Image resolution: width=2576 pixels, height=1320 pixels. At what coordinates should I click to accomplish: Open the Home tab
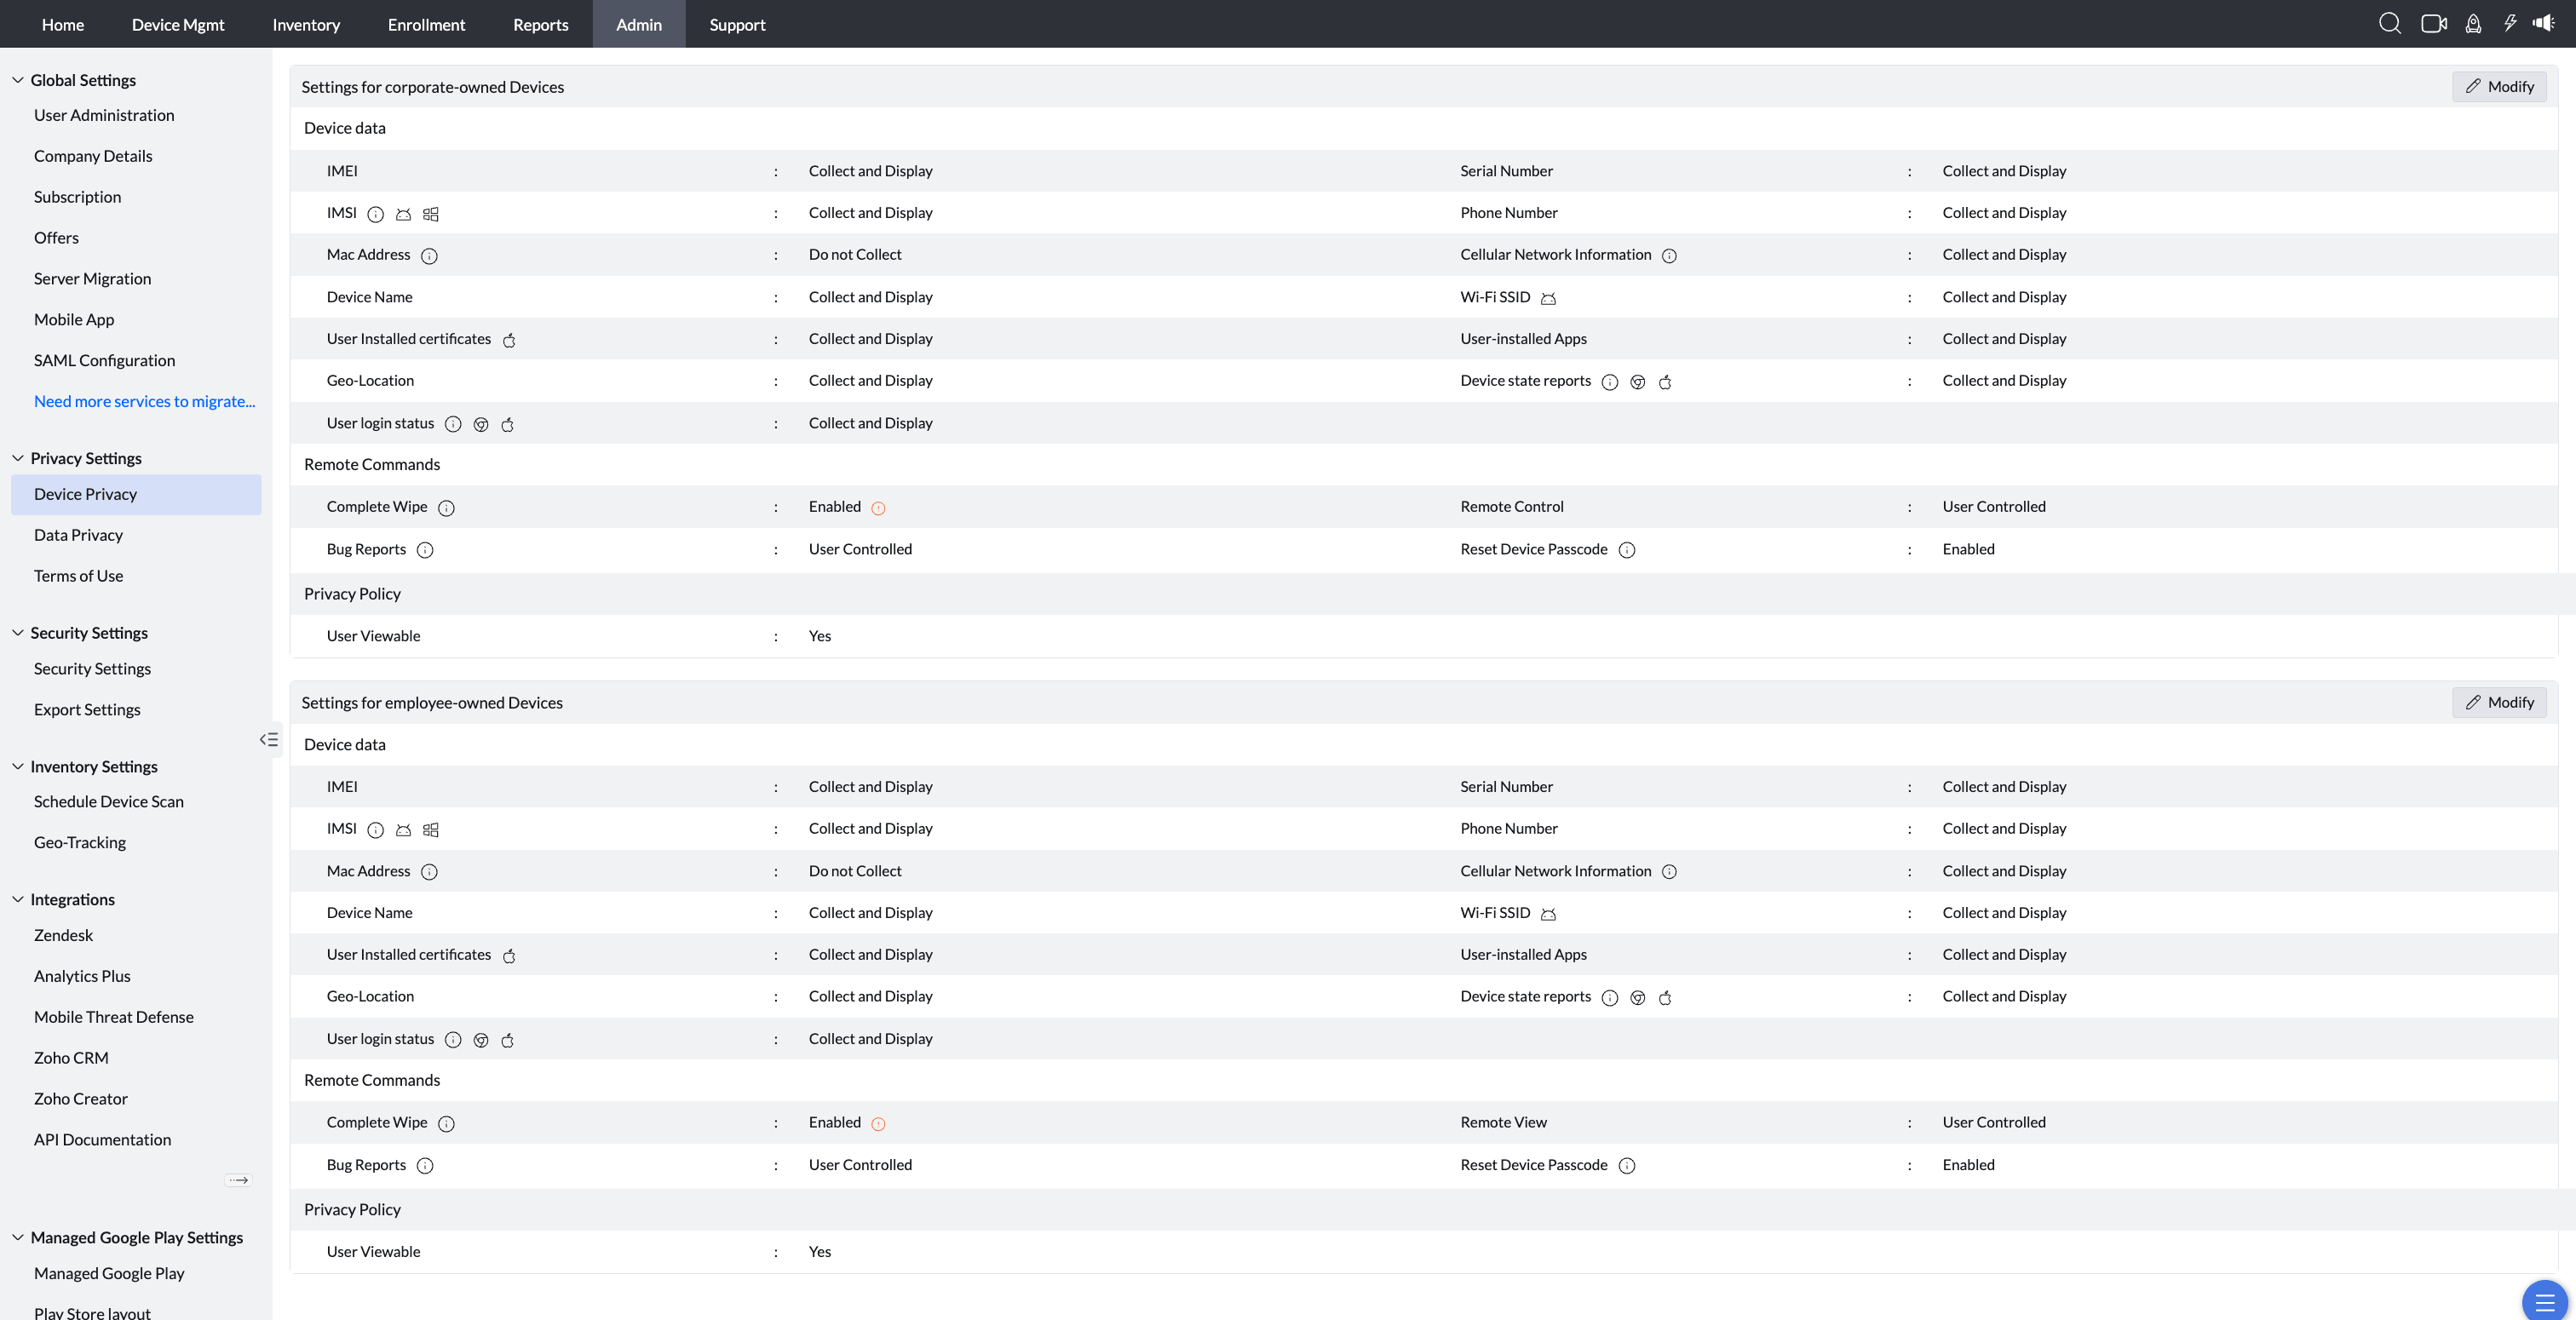(x=63, y=24)
